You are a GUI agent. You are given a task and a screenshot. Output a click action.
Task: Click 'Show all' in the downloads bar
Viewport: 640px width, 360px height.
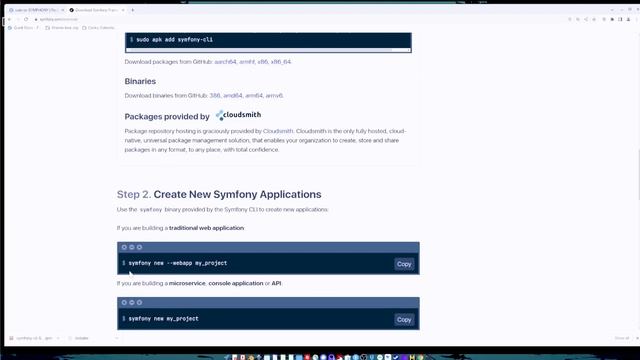click(622, 338)
